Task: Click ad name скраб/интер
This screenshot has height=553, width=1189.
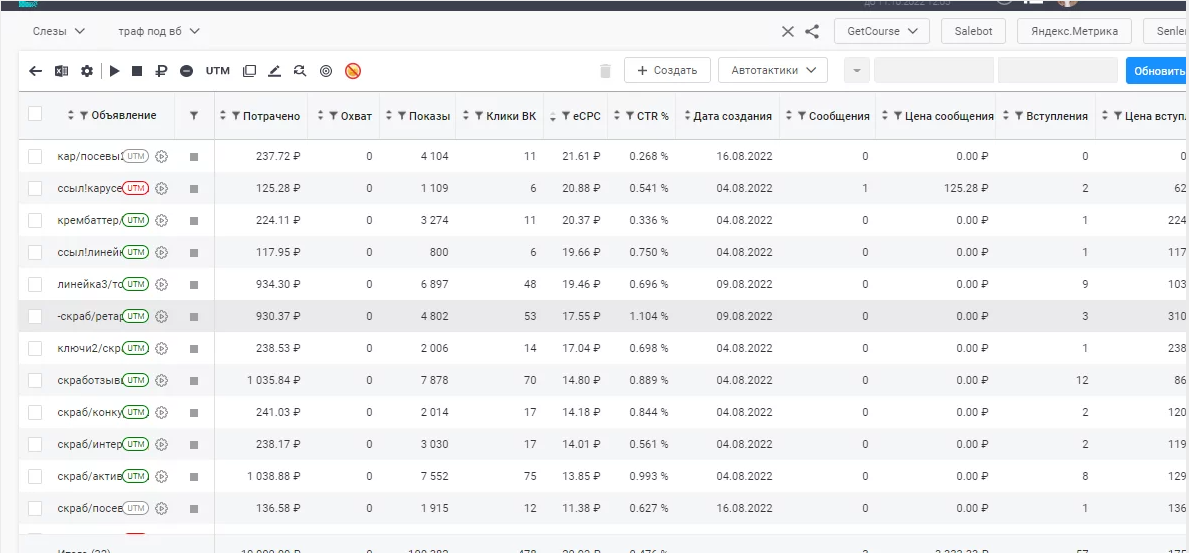Action: (89, 445)
